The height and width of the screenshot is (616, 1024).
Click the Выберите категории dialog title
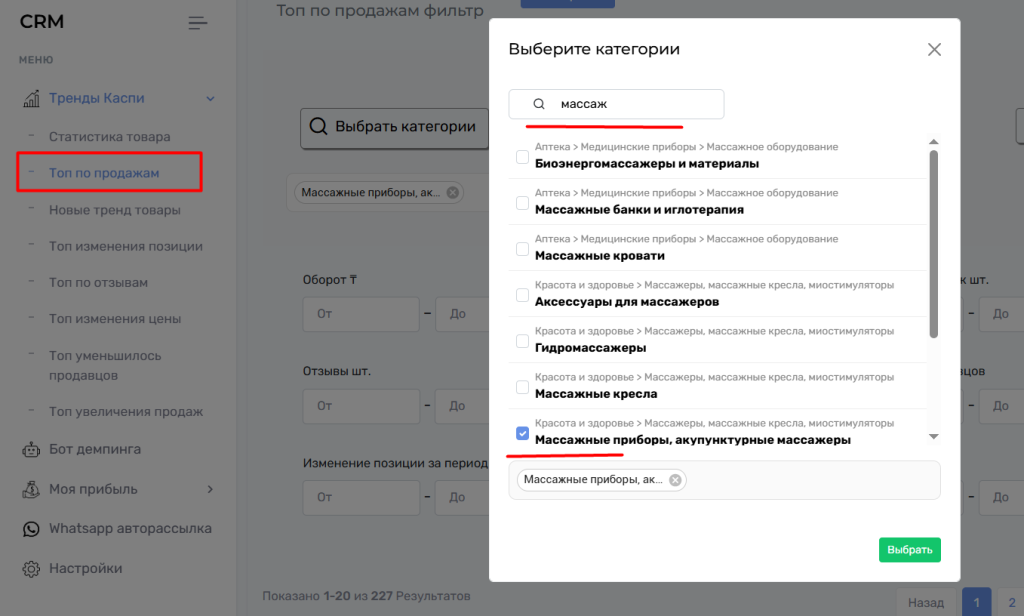(594, 50)
